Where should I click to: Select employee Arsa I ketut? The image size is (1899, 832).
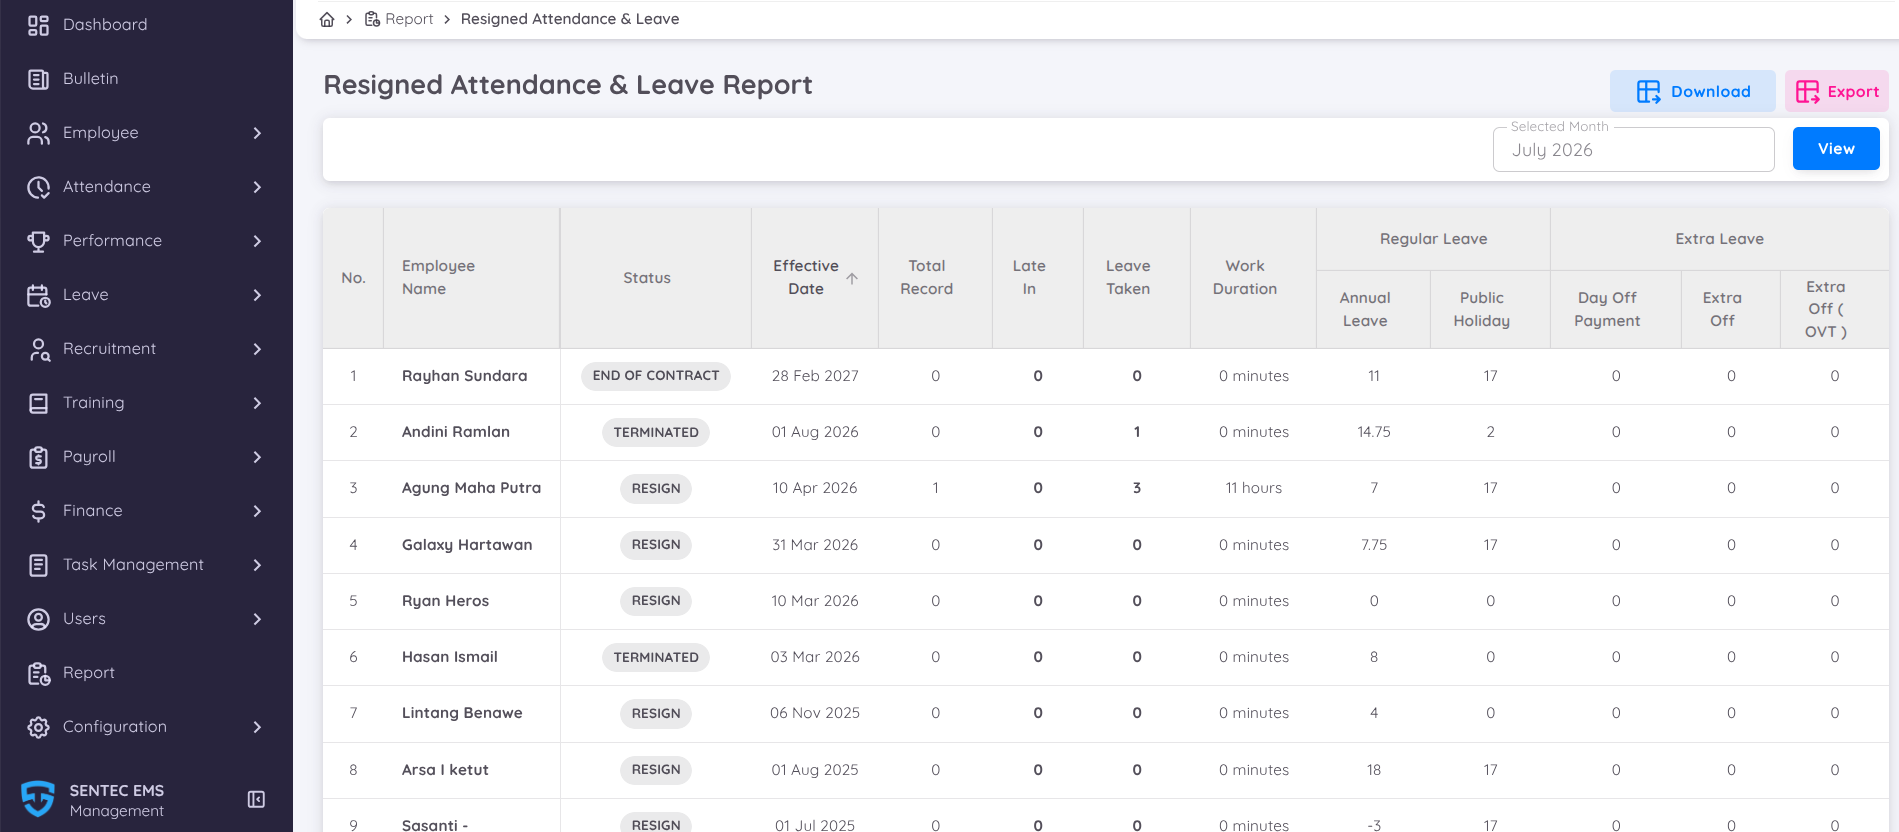[445, 770]
